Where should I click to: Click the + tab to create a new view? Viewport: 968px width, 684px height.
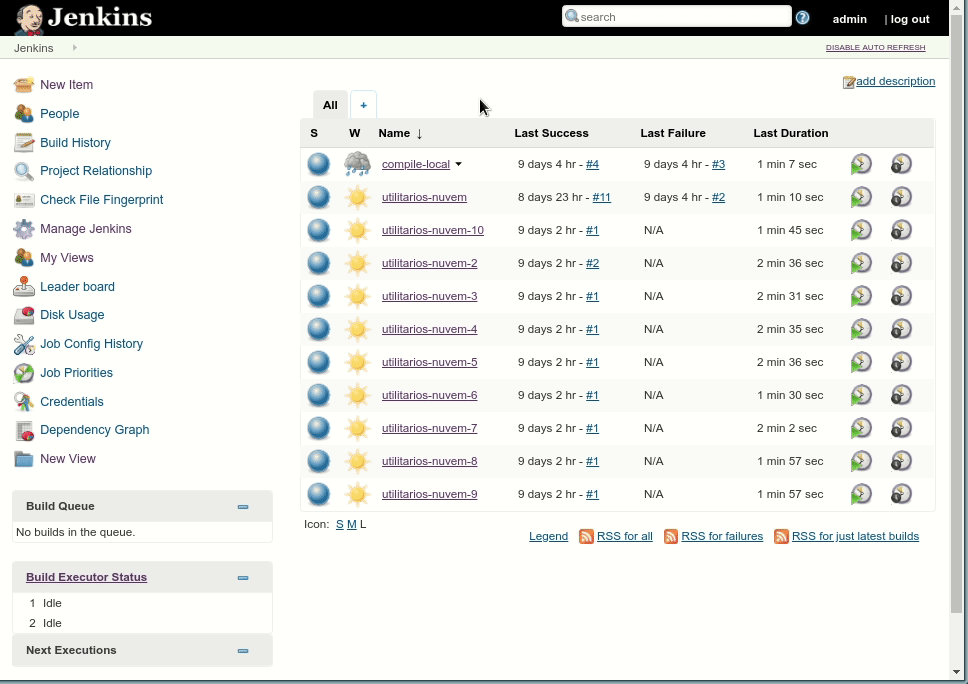pyautogui.click(x=363, y=104)
